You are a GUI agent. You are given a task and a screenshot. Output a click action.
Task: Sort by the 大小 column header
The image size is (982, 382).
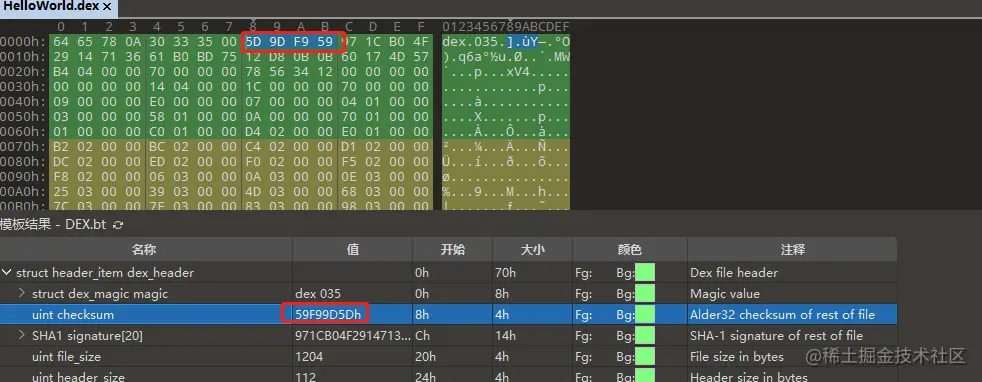[x=532, y=250]
